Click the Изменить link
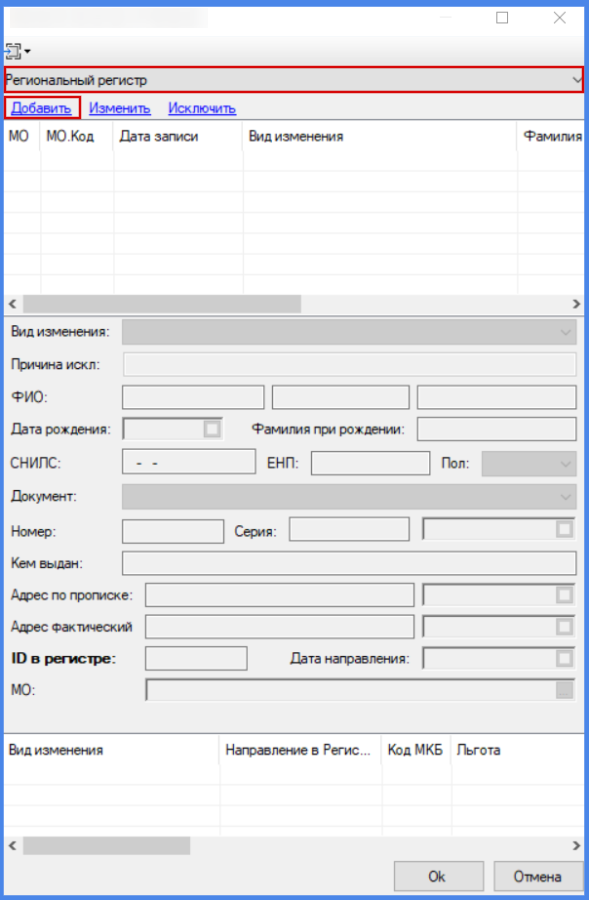 coord(119,108)
